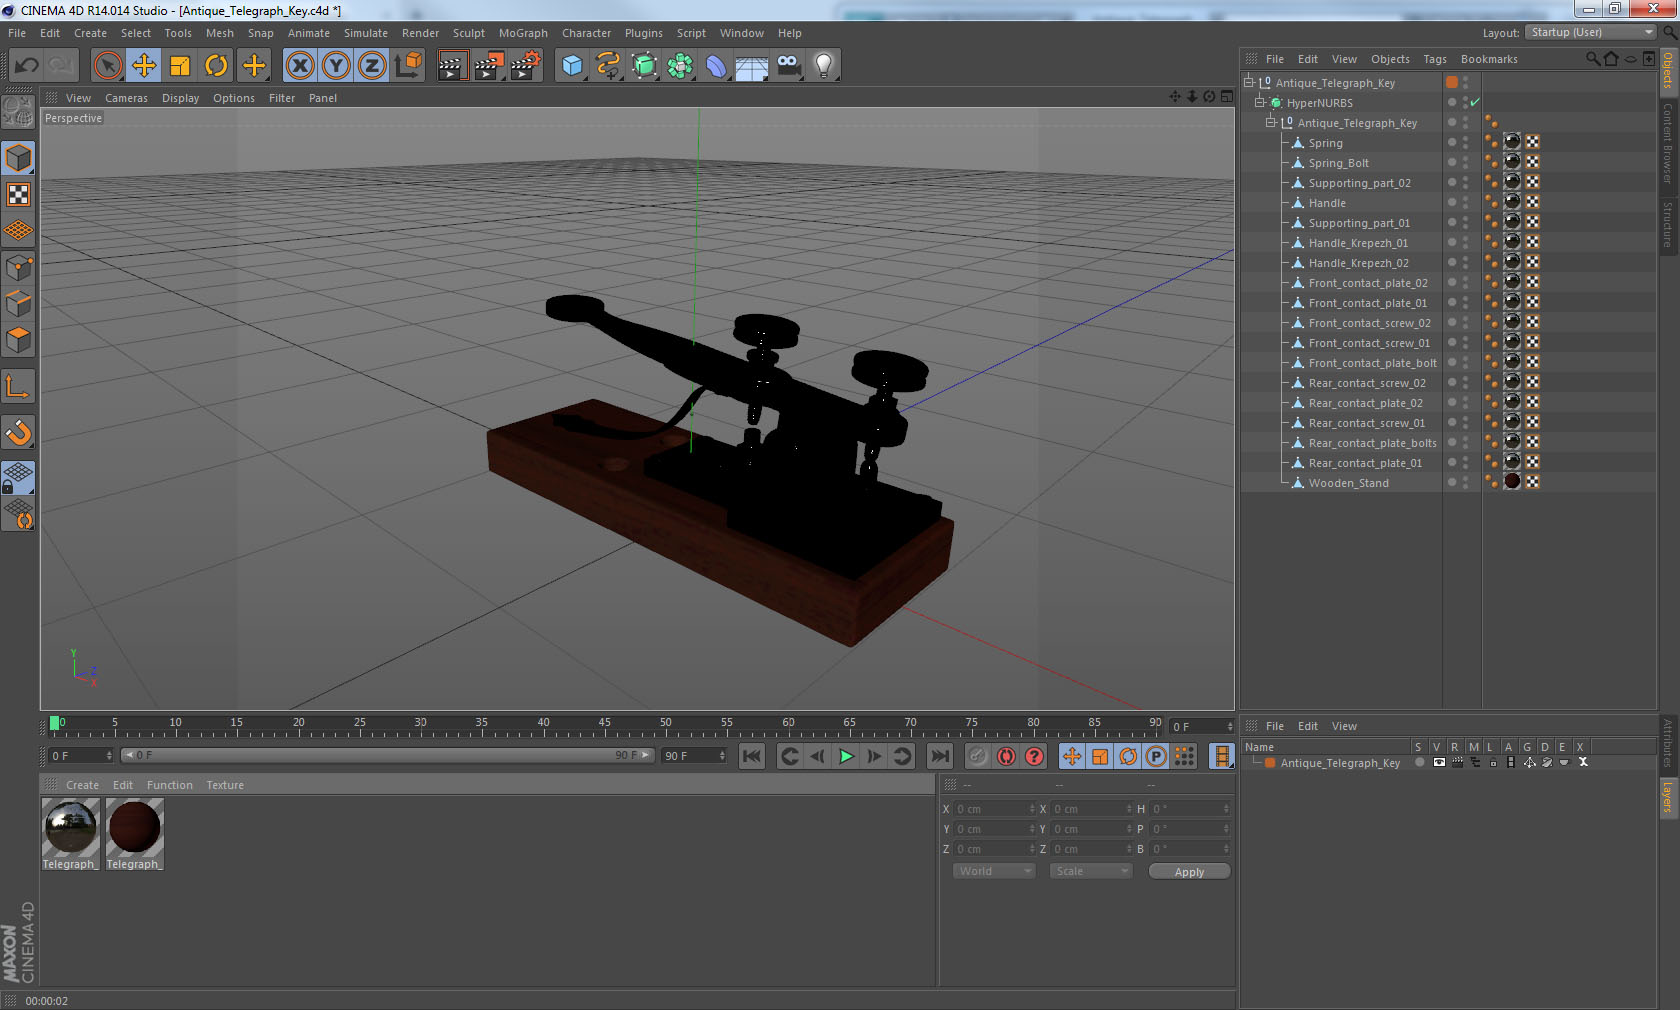Open the spline pen tools

pos(608,66)
